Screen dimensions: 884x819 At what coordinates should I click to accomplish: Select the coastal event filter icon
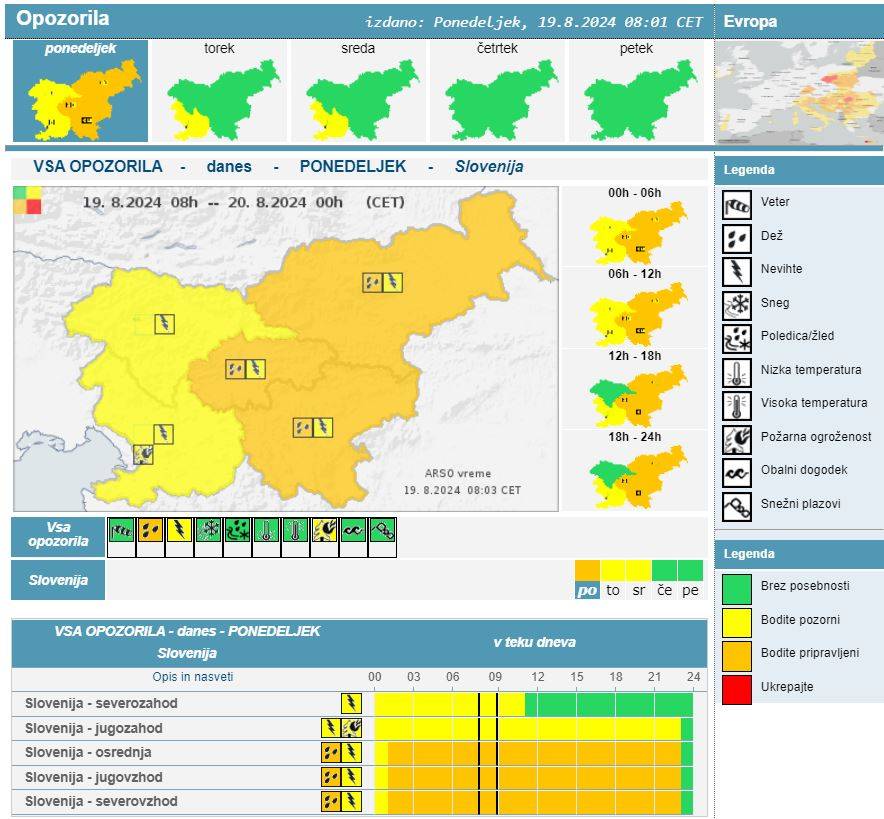tap(353, 530)
